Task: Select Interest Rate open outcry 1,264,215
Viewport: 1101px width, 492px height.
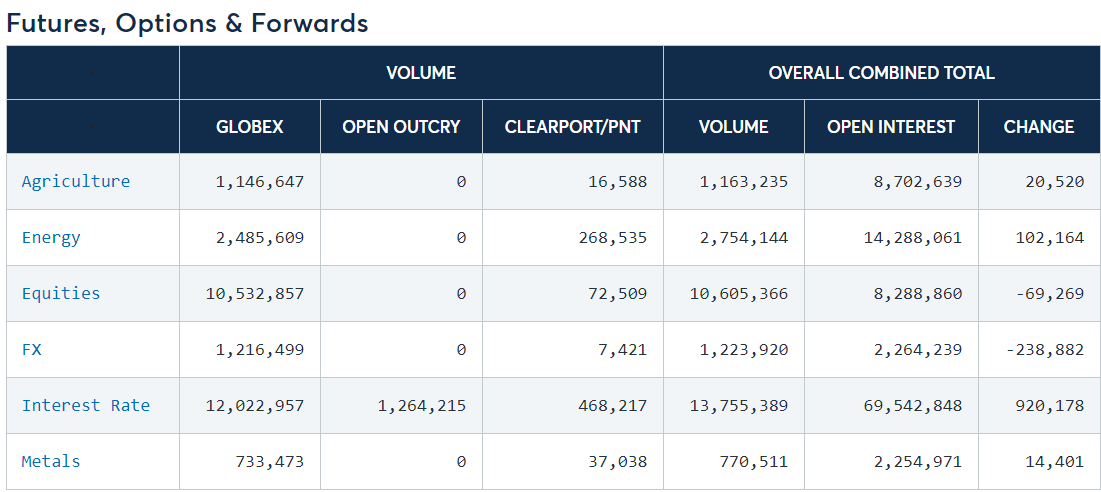Action: click(x=422, y=406)
